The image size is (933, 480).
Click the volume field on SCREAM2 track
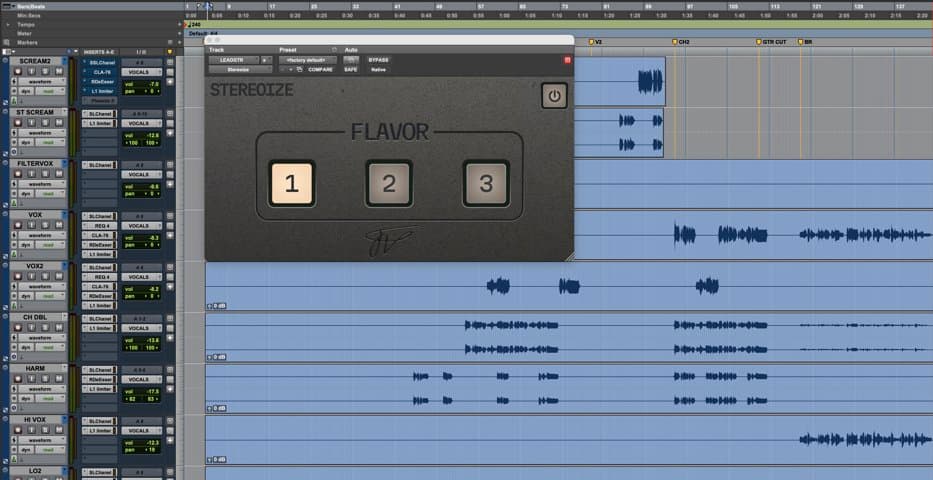(142, 84)
